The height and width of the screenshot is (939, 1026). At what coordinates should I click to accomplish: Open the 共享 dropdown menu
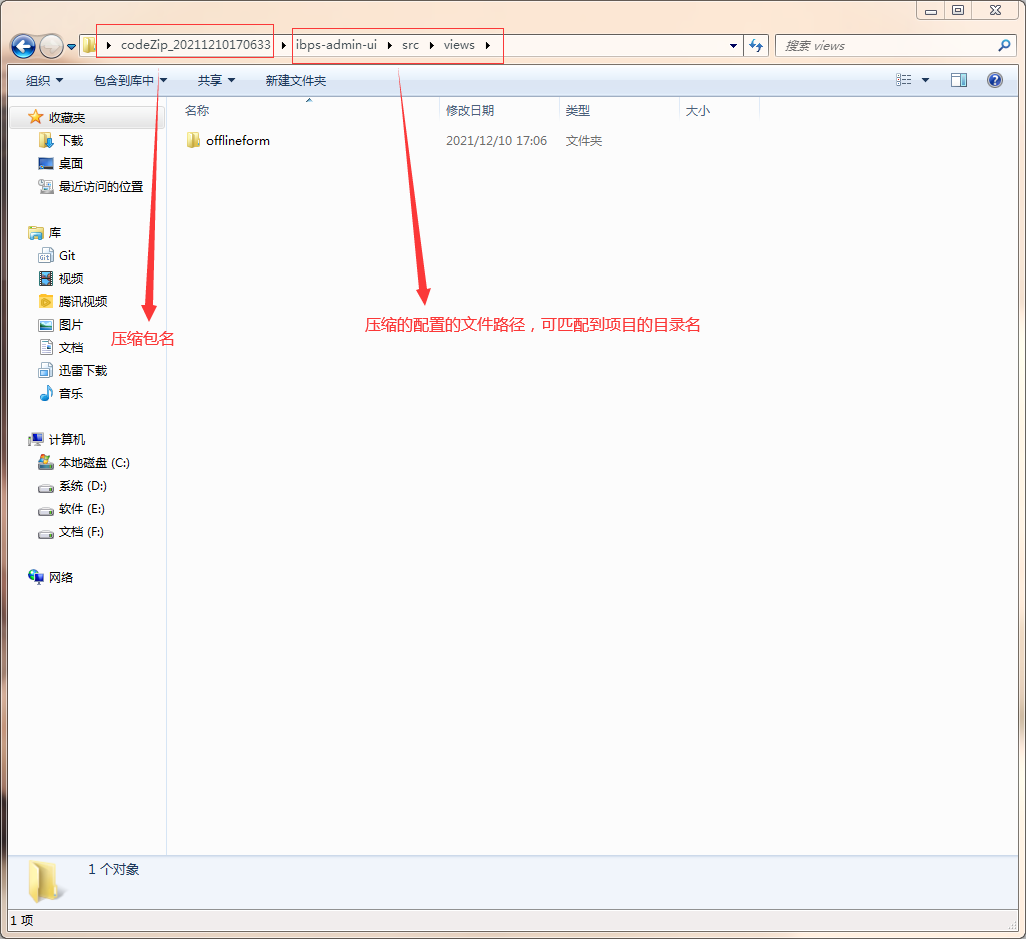pyautogui.click(x=216, y=80)
